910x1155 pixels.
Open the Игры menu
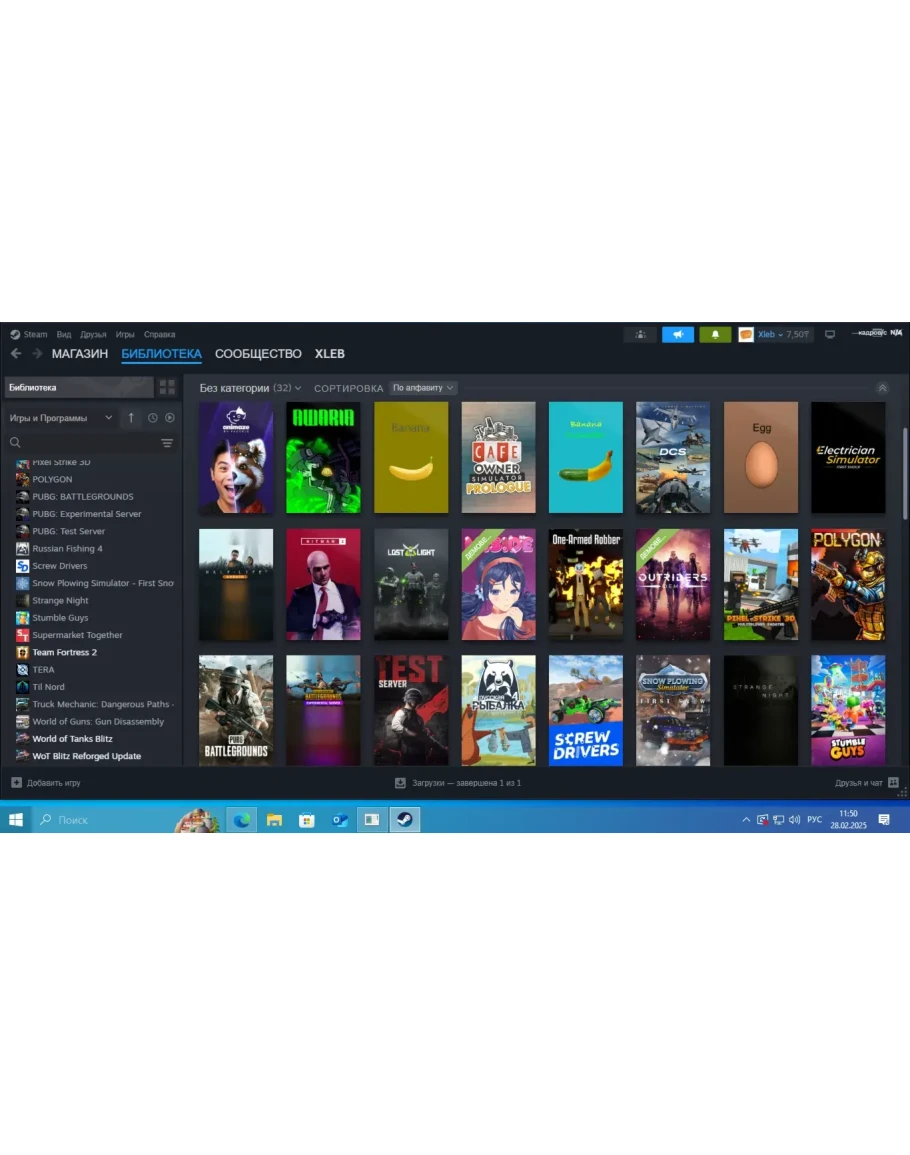pos(125,334)
